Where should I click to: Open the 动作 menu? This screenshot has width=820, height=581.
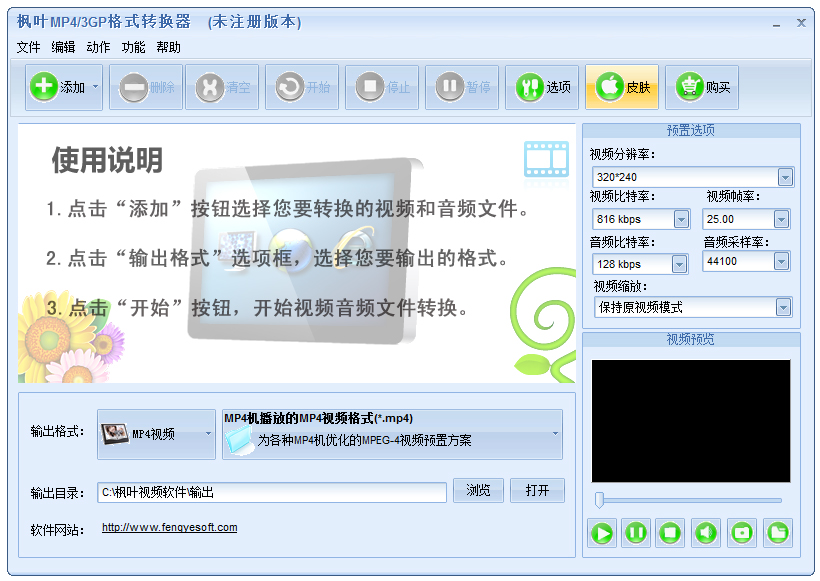98,48
